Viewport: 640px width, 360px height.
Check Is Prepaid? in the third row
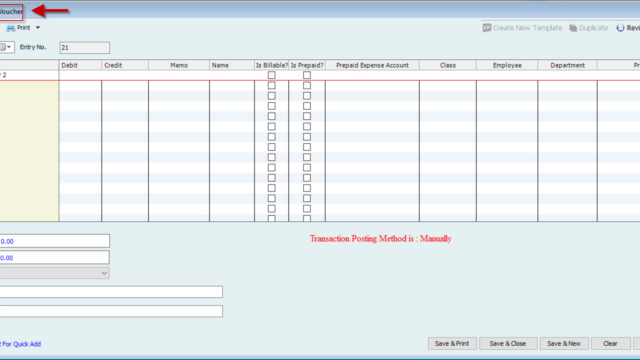pyautogui.click(x=307, y=96)
